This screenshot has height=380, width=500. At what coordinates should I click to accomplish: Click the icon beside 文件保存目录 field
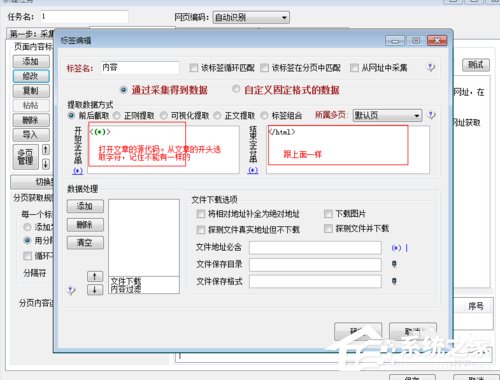(394, 264)
